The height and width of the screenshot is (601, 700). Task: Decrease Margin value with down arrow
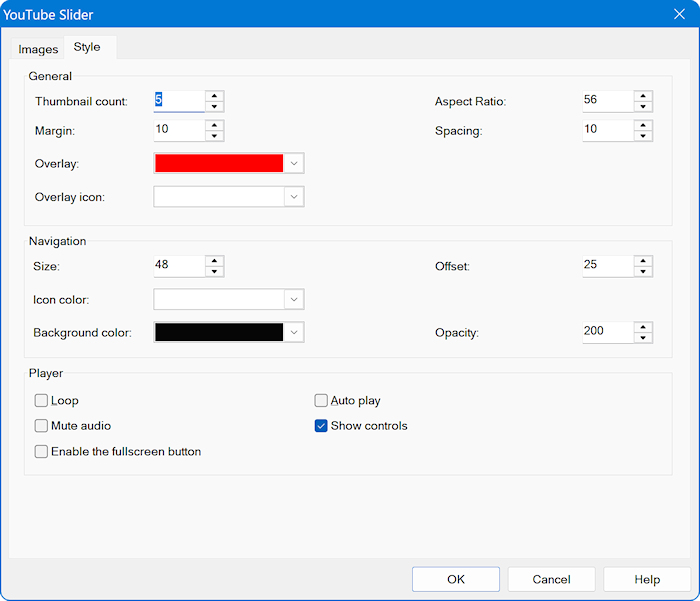214,136
